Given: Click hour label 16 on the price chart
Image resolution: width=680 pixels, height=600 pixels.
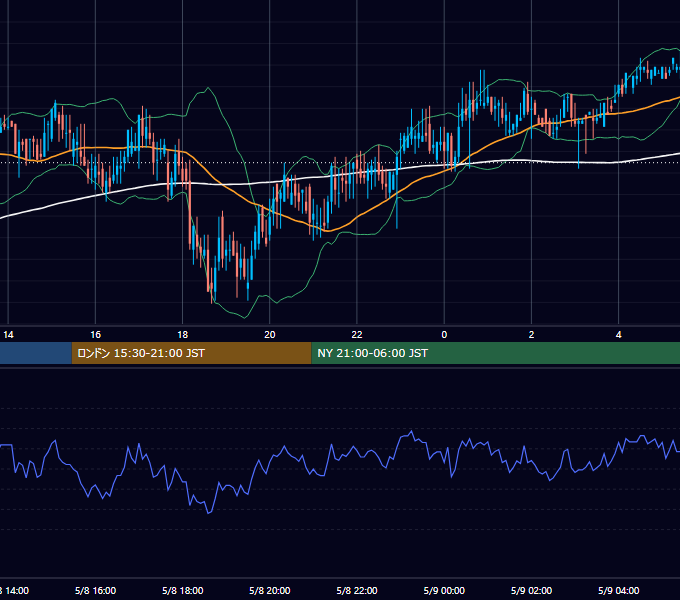Looking at the screenshot, I should (95, 335).
